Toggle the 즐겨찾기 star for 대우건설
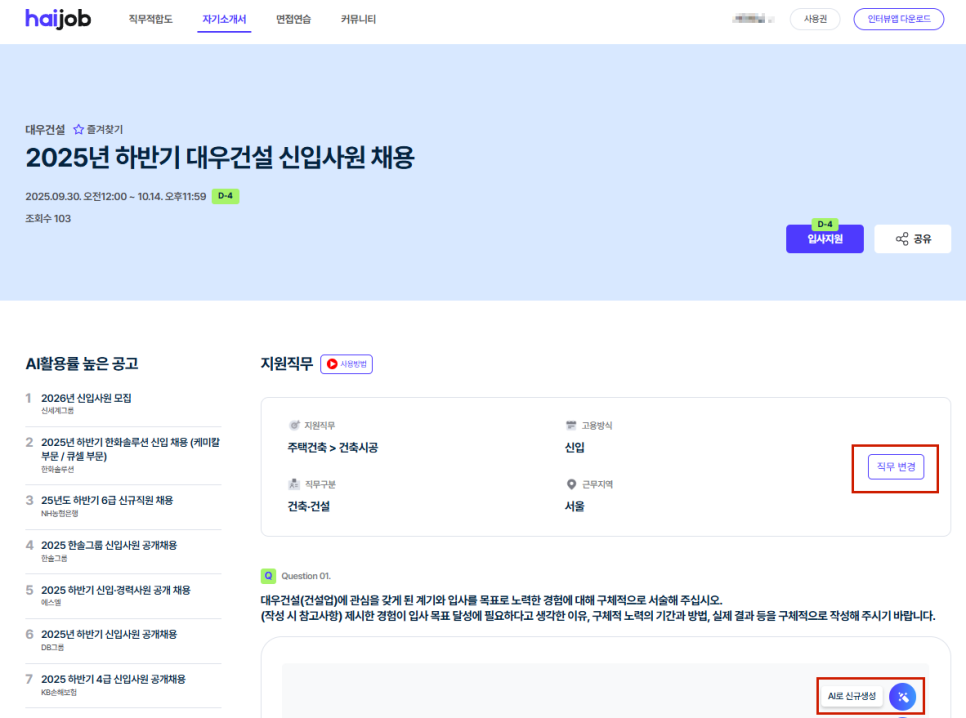 pos(78,130)
